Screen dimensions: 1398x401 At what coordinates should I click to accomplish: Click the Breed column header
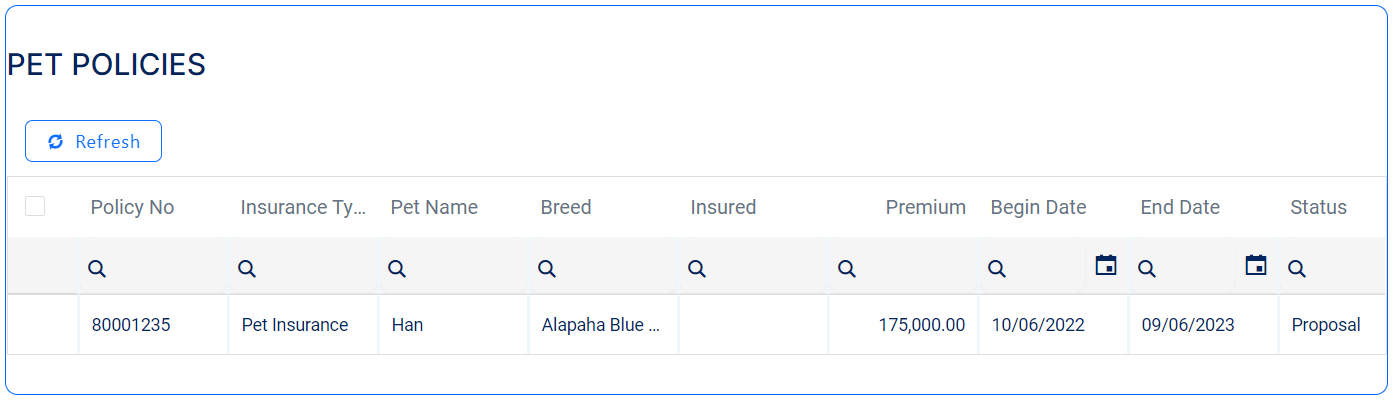coord(566,207)
